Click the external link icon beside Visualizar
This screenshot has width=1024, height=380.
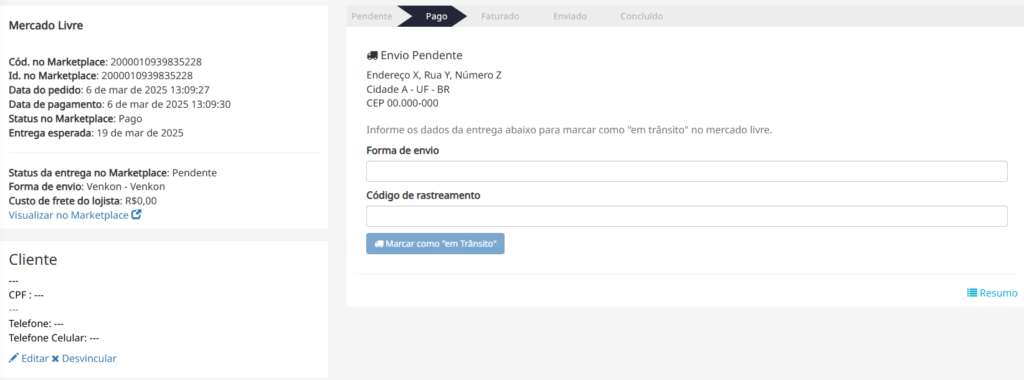[136, 214]
